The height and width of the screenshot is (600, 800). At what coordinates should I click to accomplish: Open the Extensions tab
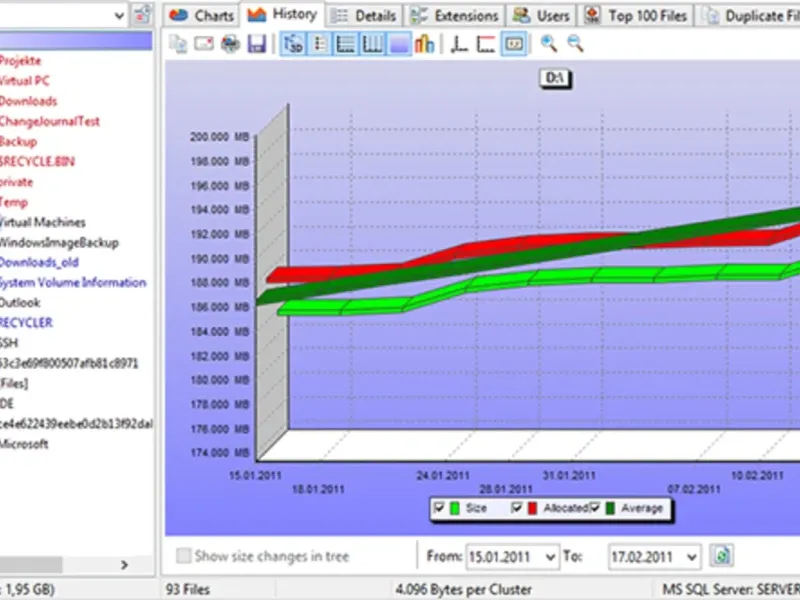tap(455, 16)
